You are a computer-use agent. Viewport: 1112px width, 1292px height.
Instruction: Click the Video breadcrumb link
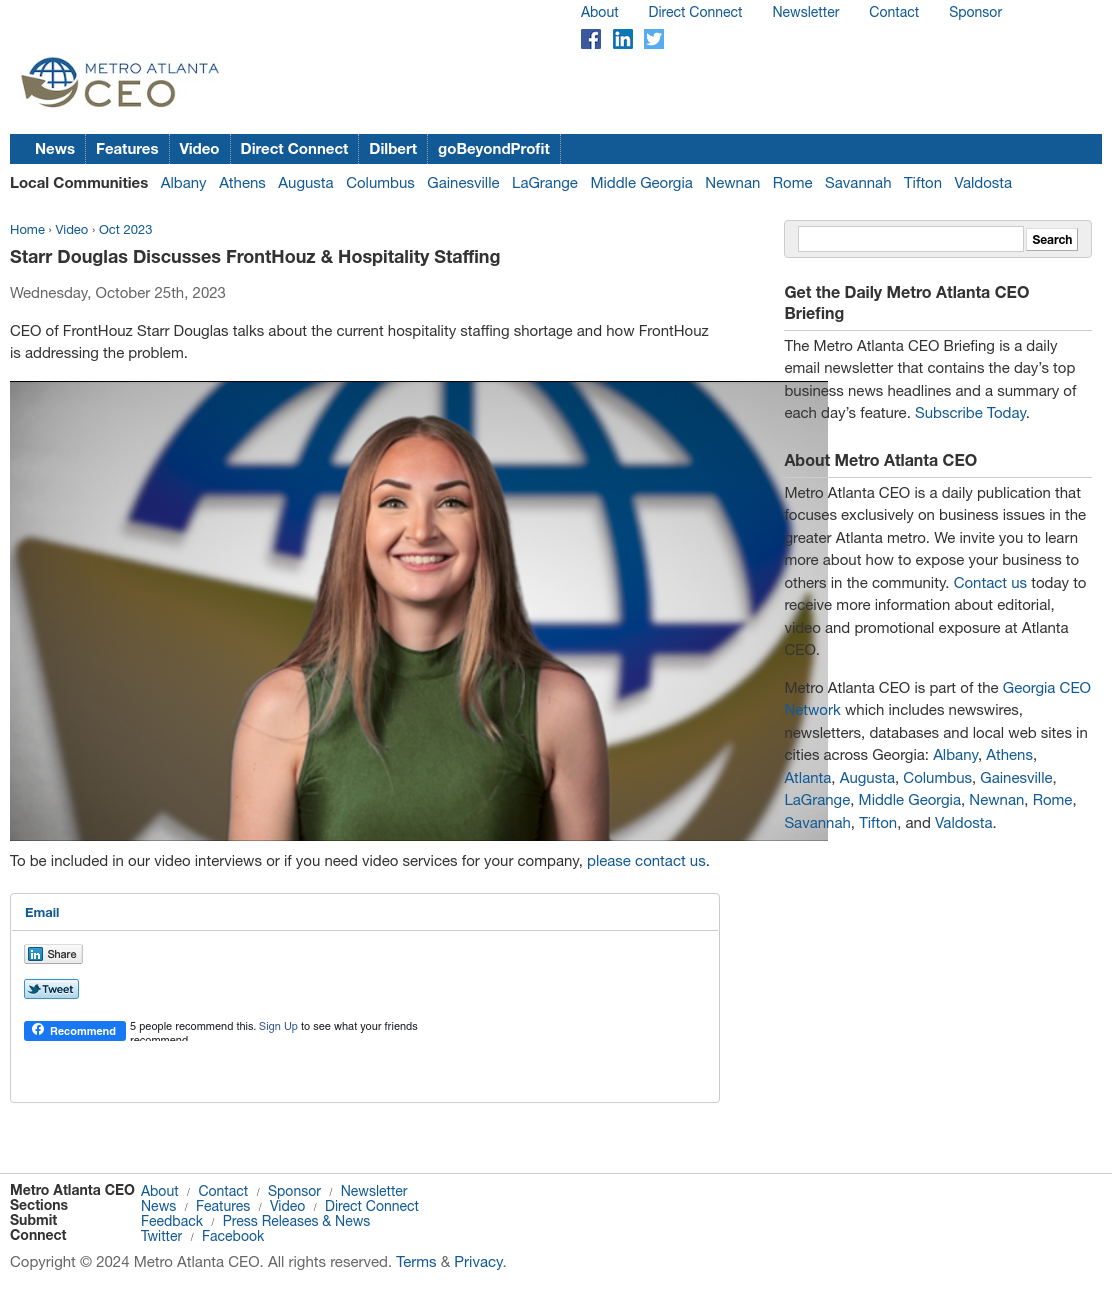point(72,230)
